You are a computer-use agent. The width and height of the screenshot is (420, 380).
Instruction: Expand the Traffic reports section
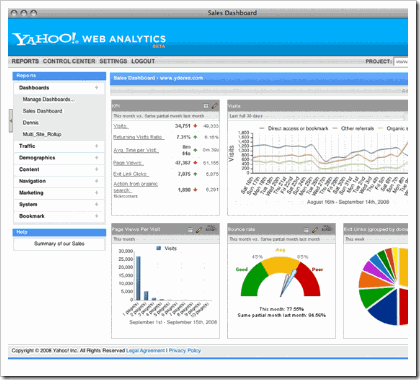(x=96, y=146)
